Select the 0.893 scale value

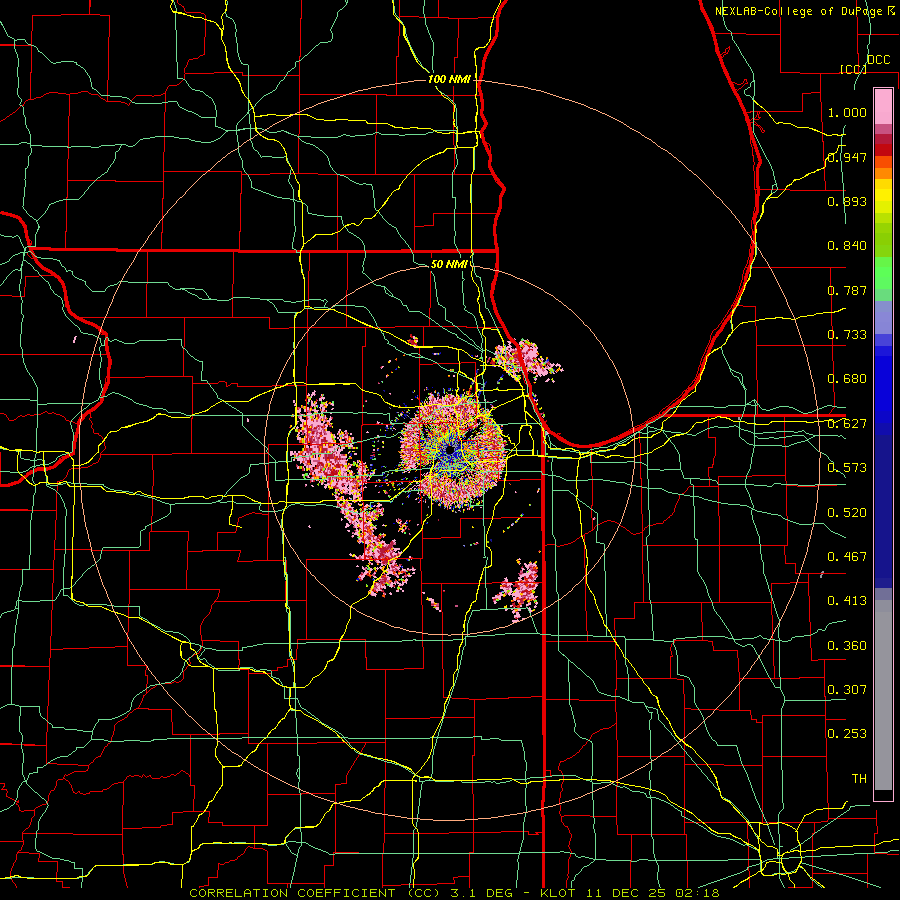click(x=847, y=201)
